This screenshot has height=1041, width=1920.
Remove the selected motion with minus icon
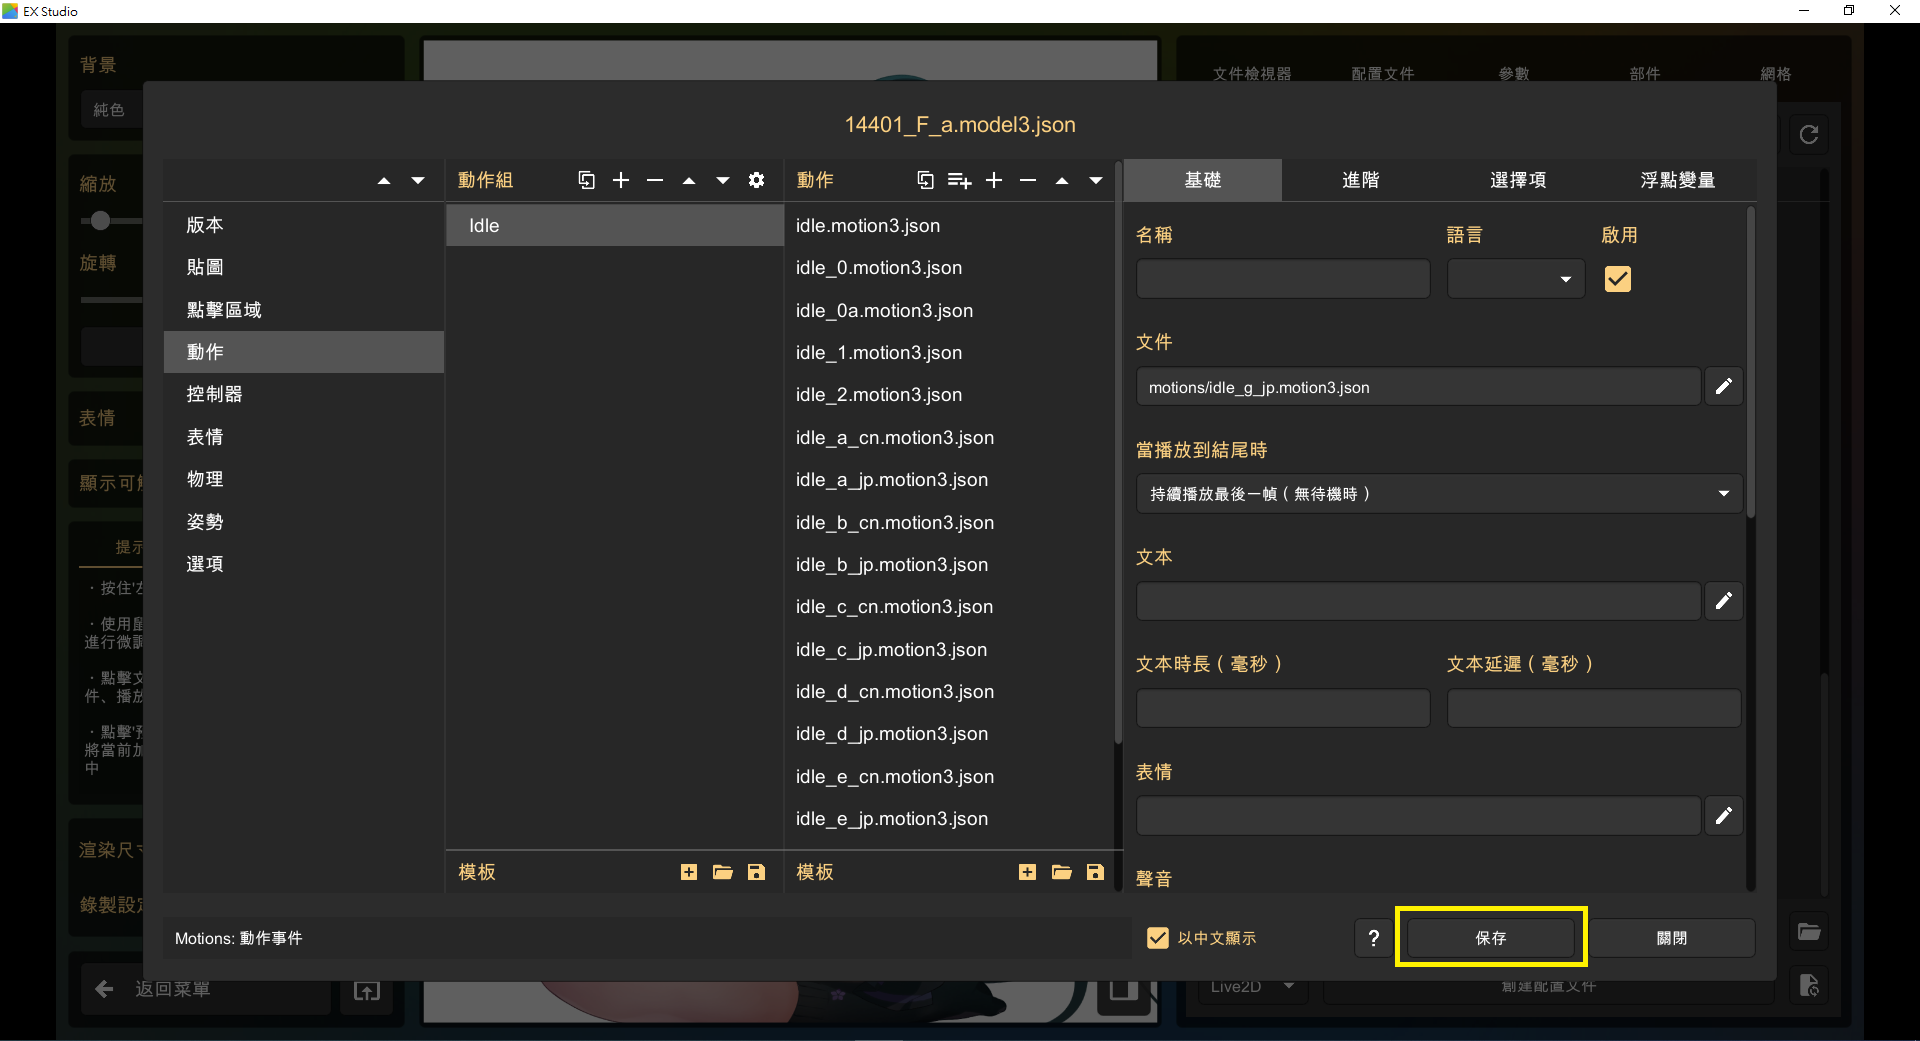coord(1028,180)
